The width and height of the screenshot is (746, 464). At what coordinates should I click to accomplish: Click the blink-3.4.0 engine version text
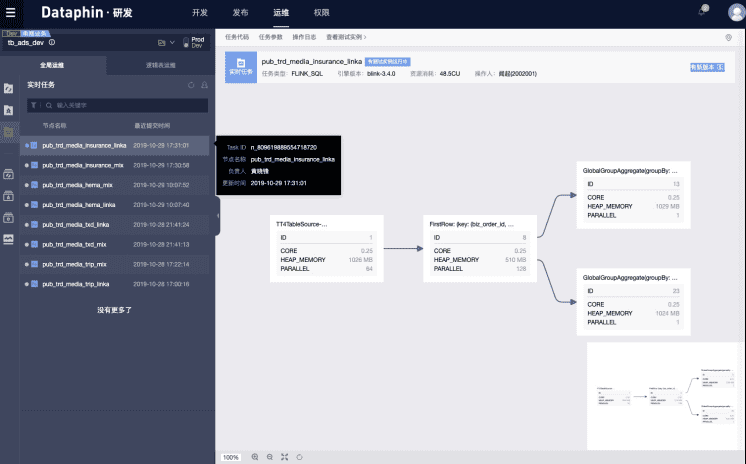[381, 74]
